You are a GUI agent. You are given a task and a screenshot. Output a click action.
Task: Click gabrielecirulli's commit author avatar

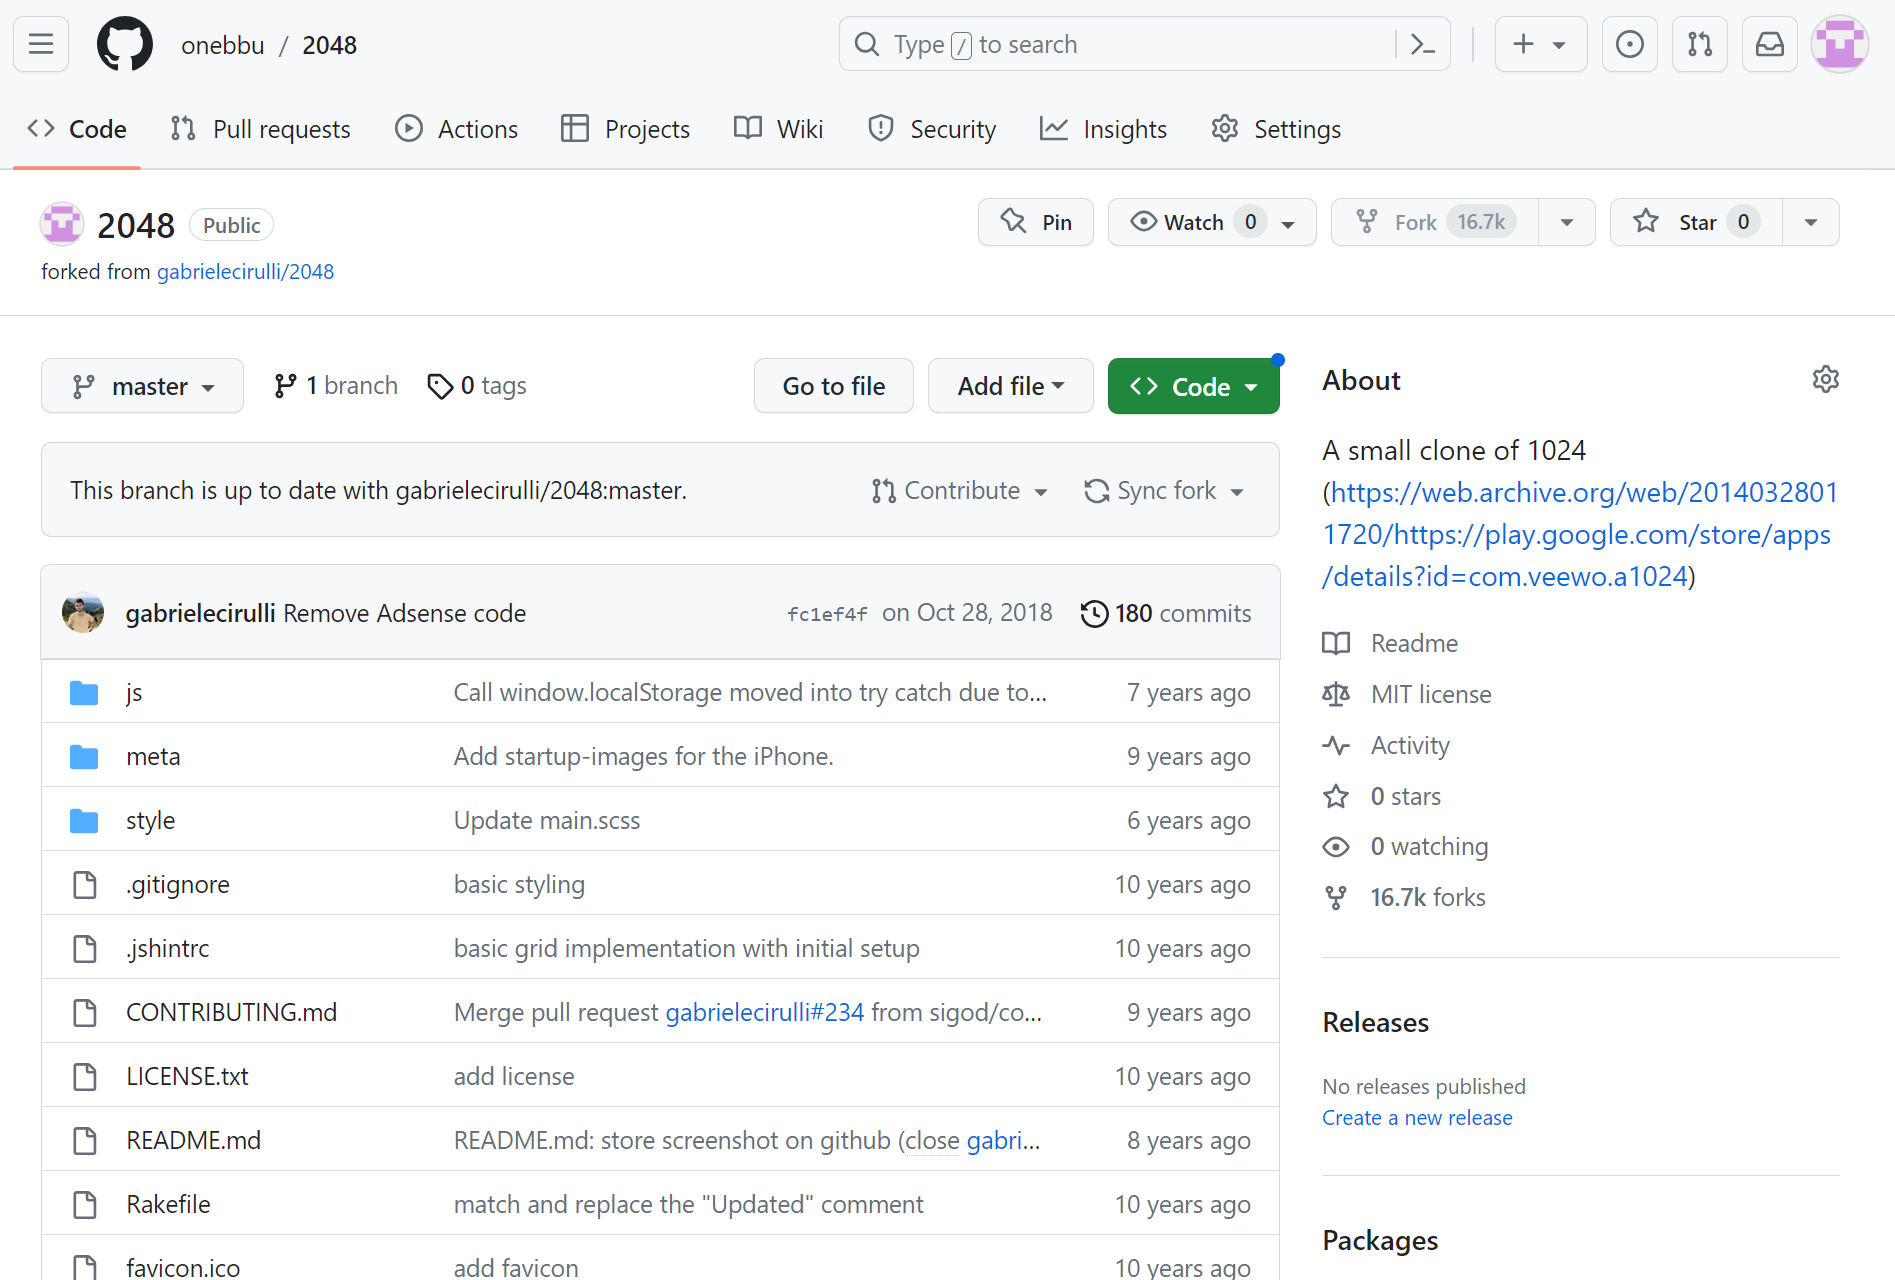click(x=83, y=612)
